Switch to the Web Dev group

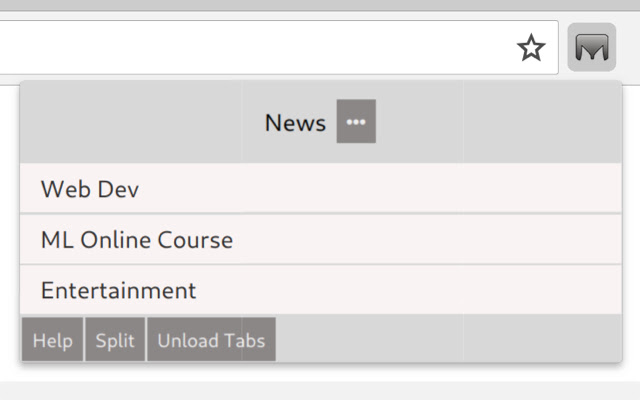[321, 189]
